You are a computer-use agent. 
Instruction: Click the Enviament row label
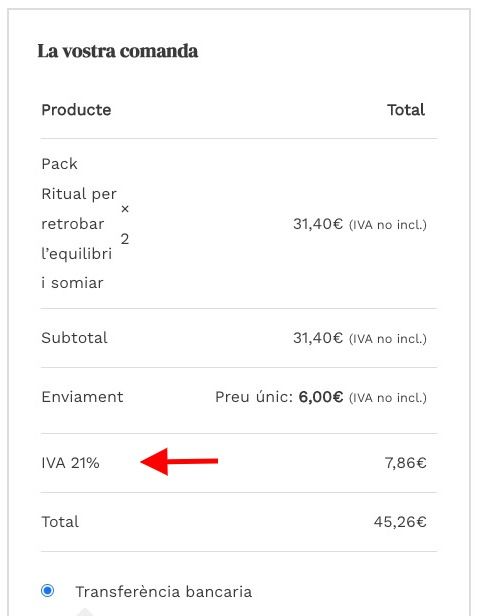click(82, 397)
